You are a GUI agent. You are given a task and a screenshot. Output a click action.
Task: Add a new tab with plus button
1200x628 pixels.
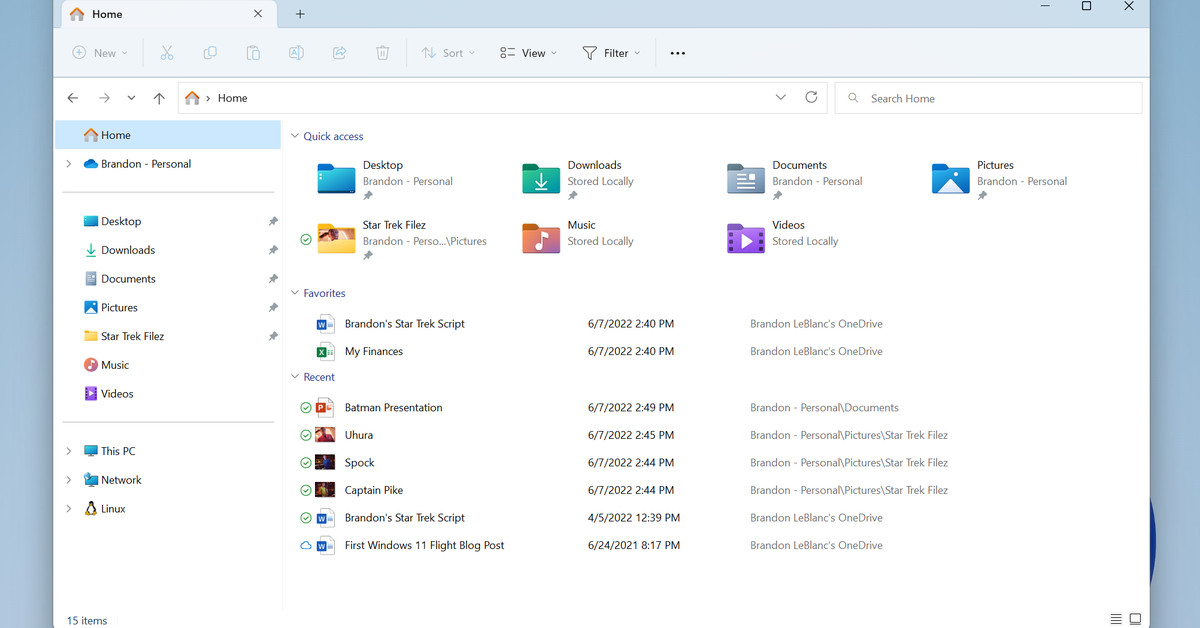pyautogui.click(x=300, y=14)
